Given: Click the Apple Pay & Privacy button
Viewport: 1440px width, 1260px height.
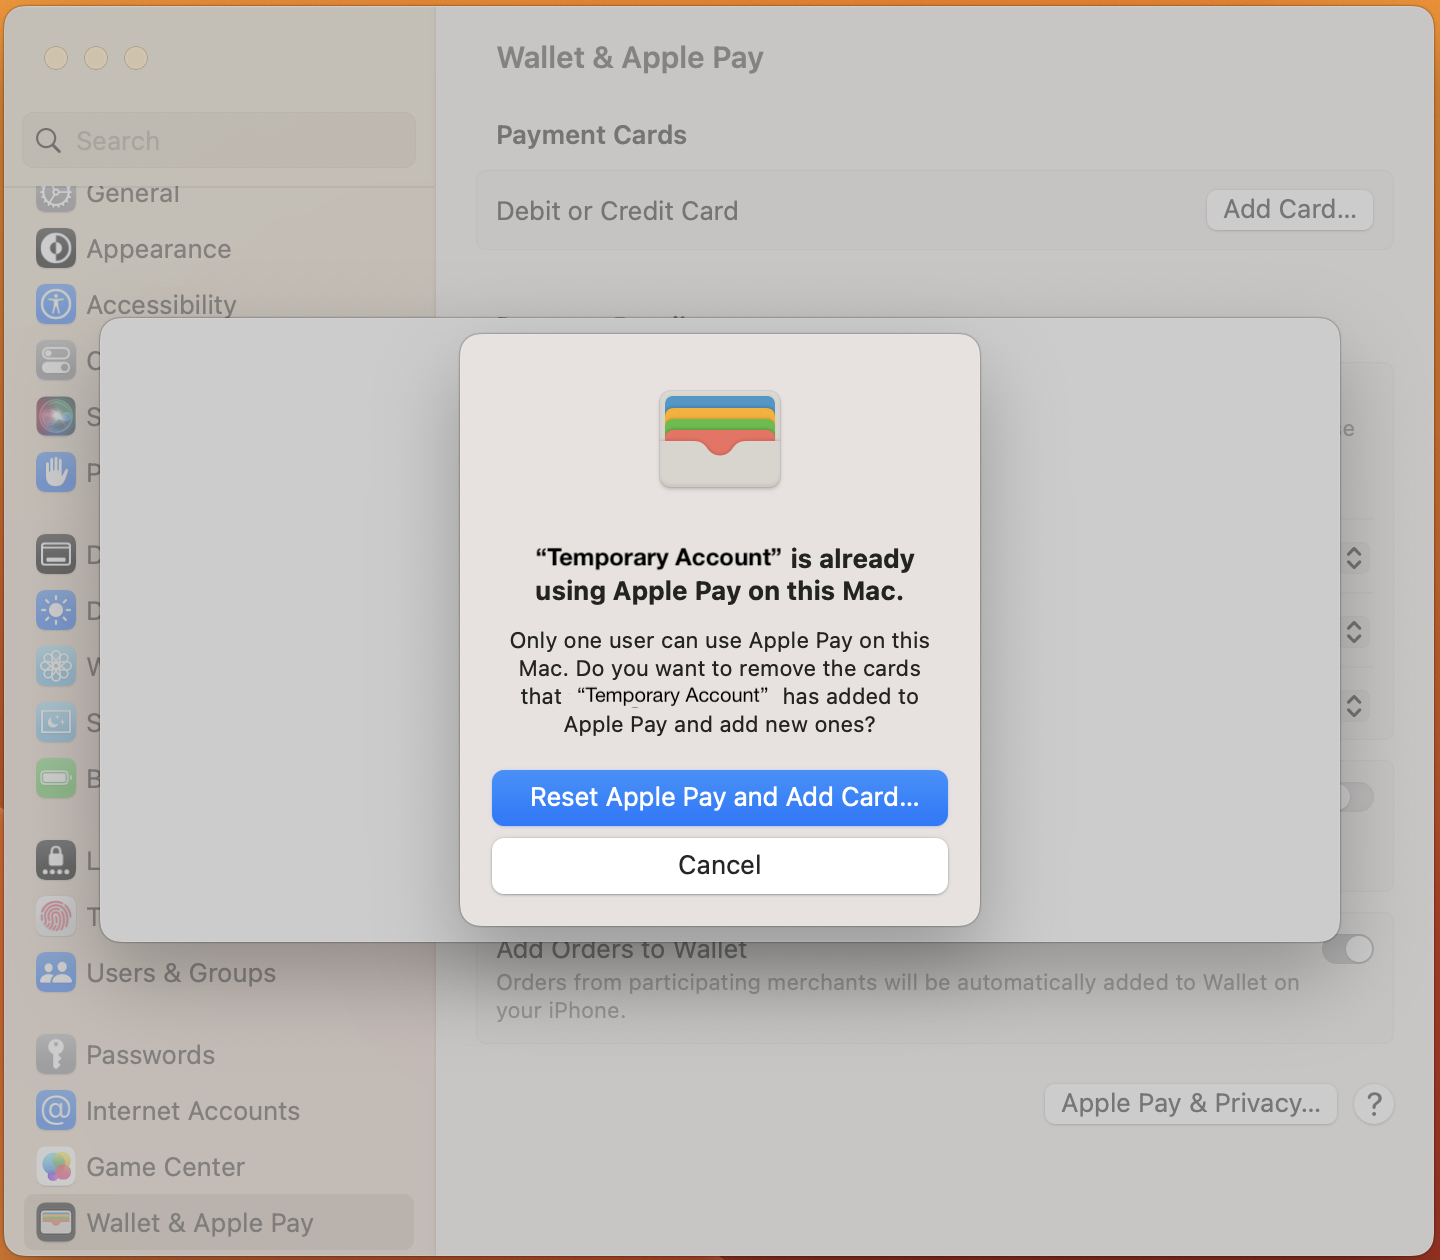Looking at the screenshot, I should tap(1191, 1104).
